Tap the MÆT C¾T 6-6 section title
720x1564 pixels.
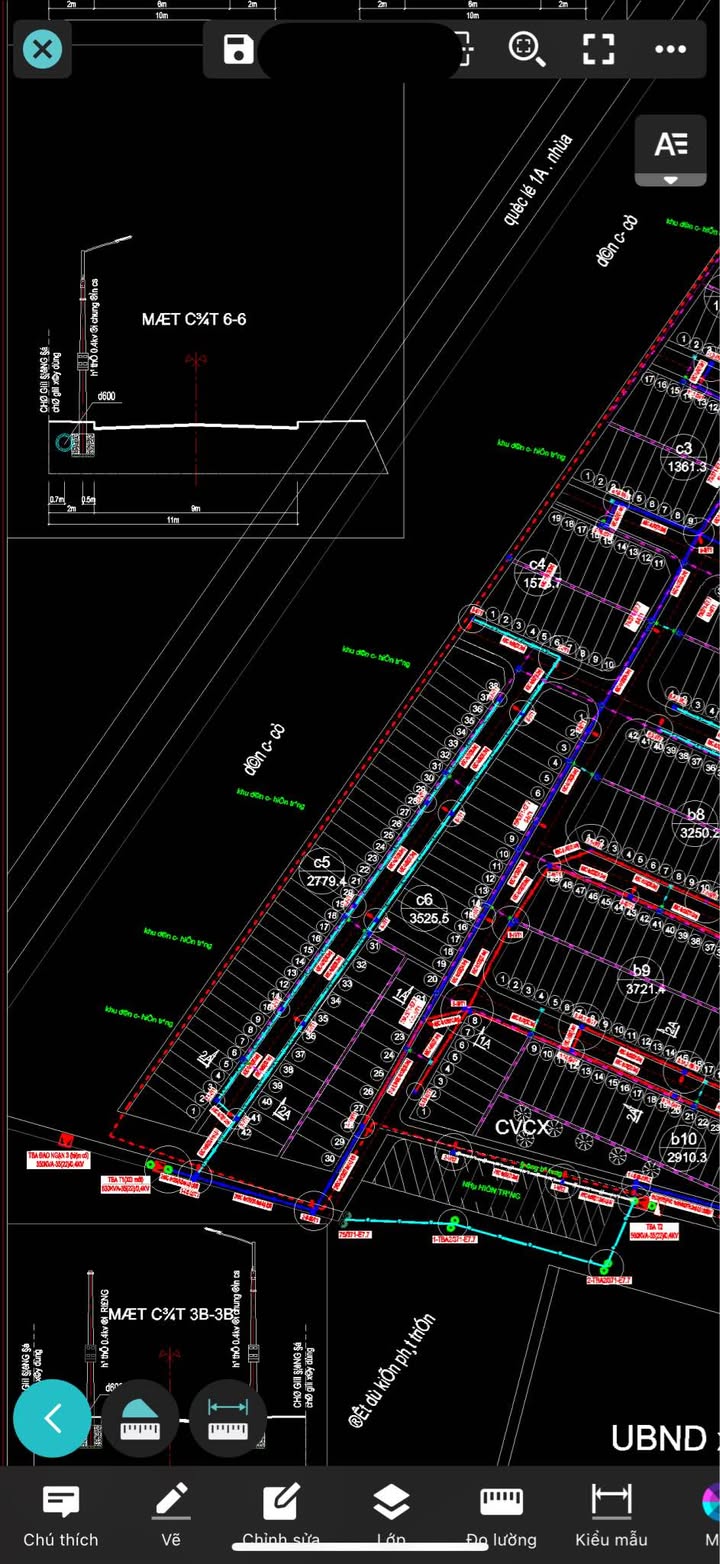(x=193, y=319)
